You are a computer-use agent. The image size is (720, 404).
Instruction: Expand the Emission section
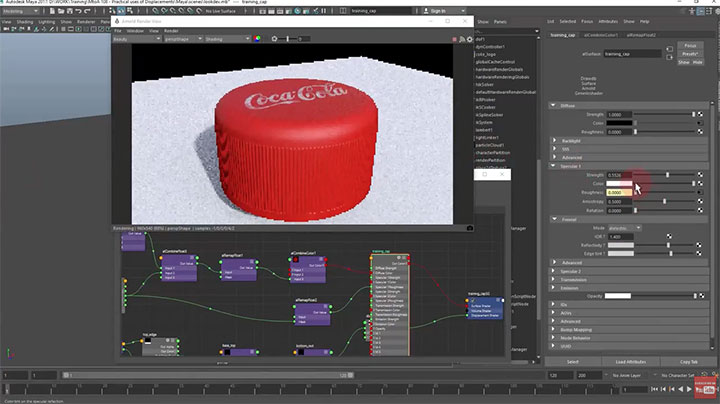(x=553, y=288)
